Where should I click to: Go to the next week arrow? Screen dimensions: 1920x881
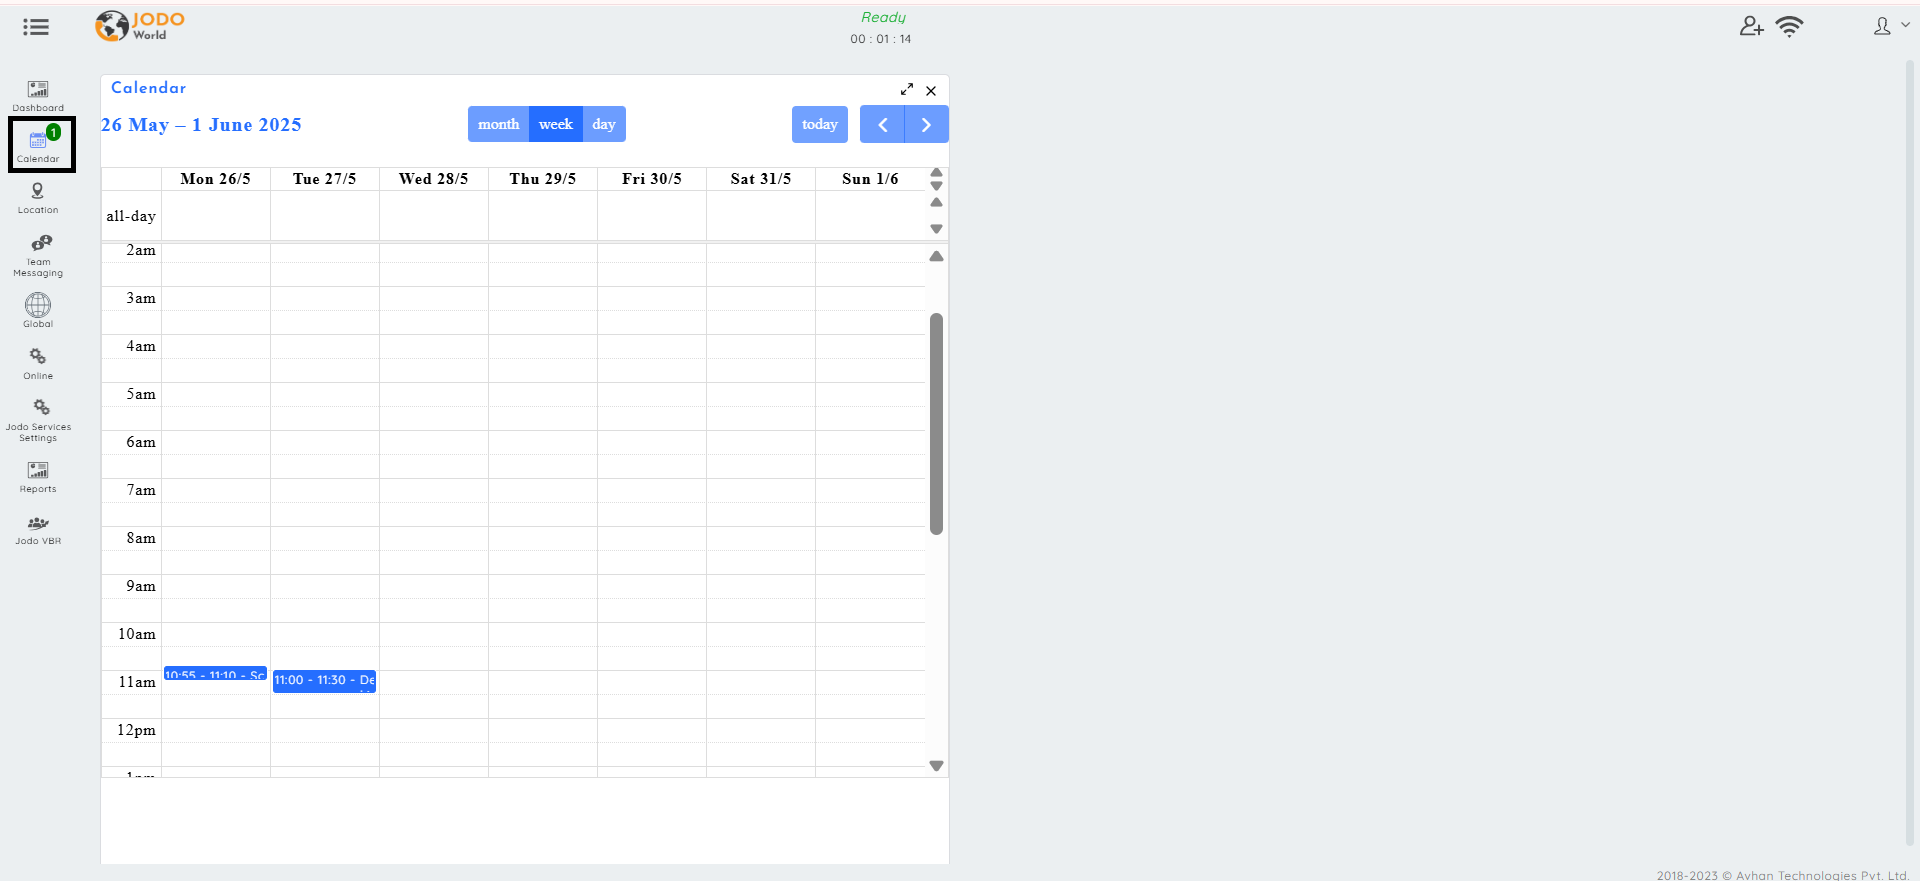[x=927, y=124]
